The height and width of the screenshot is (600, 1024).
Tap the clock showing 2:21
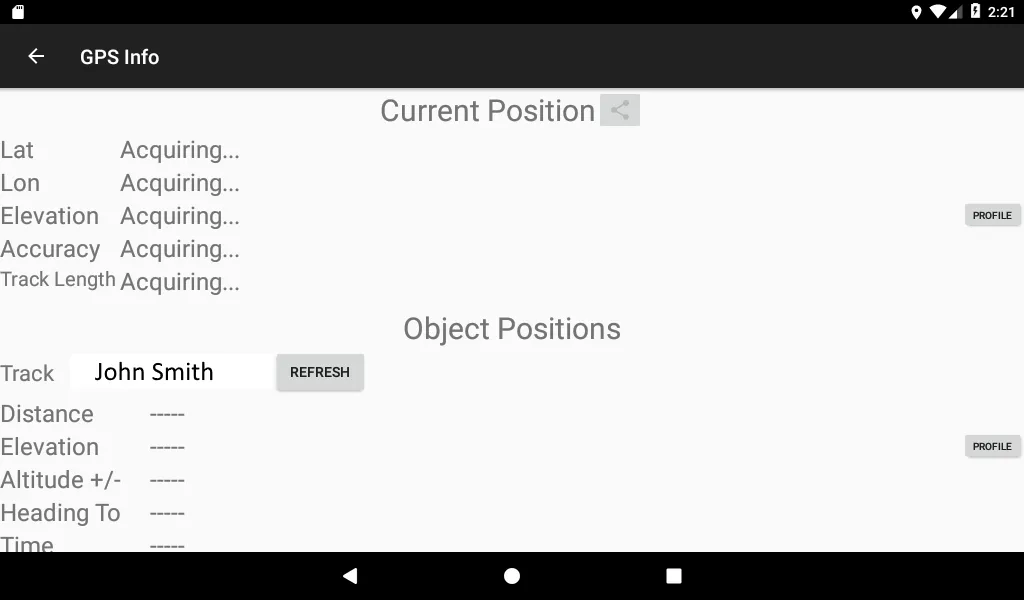click(x=1001, y=12)
